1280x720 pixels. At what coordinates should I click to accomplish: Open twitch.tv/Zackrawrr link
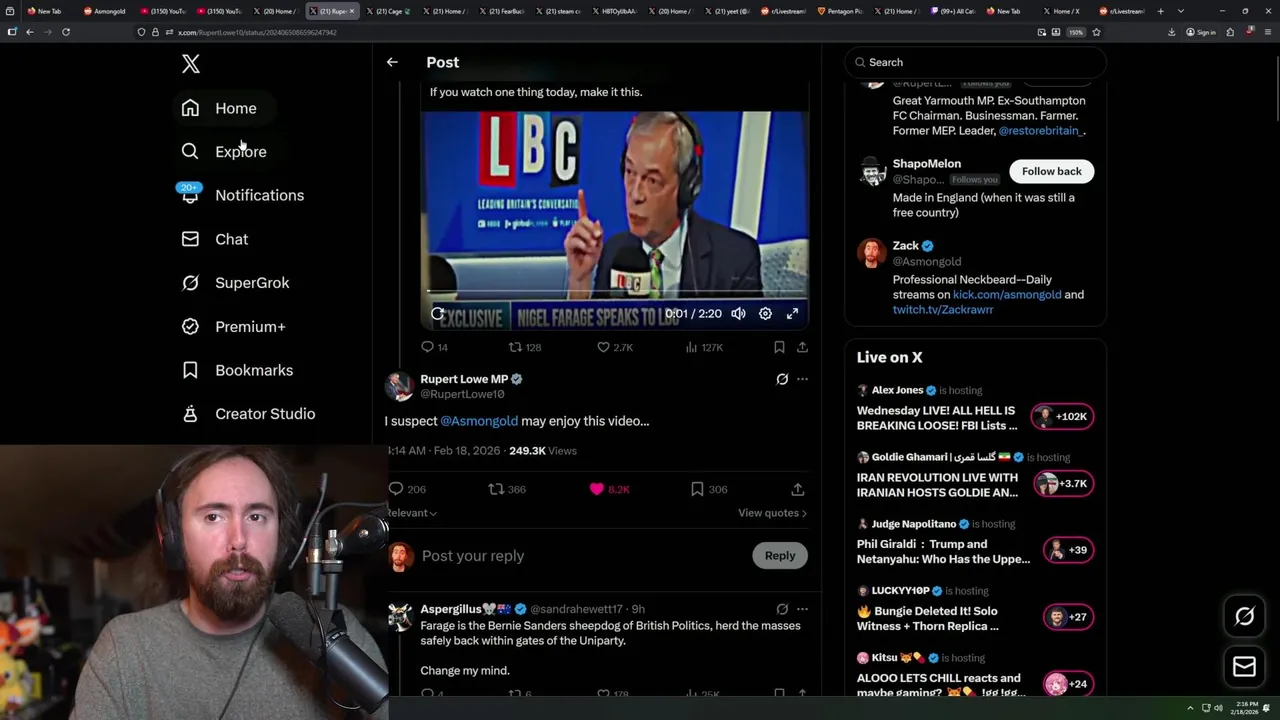click(x=943, y=310)
